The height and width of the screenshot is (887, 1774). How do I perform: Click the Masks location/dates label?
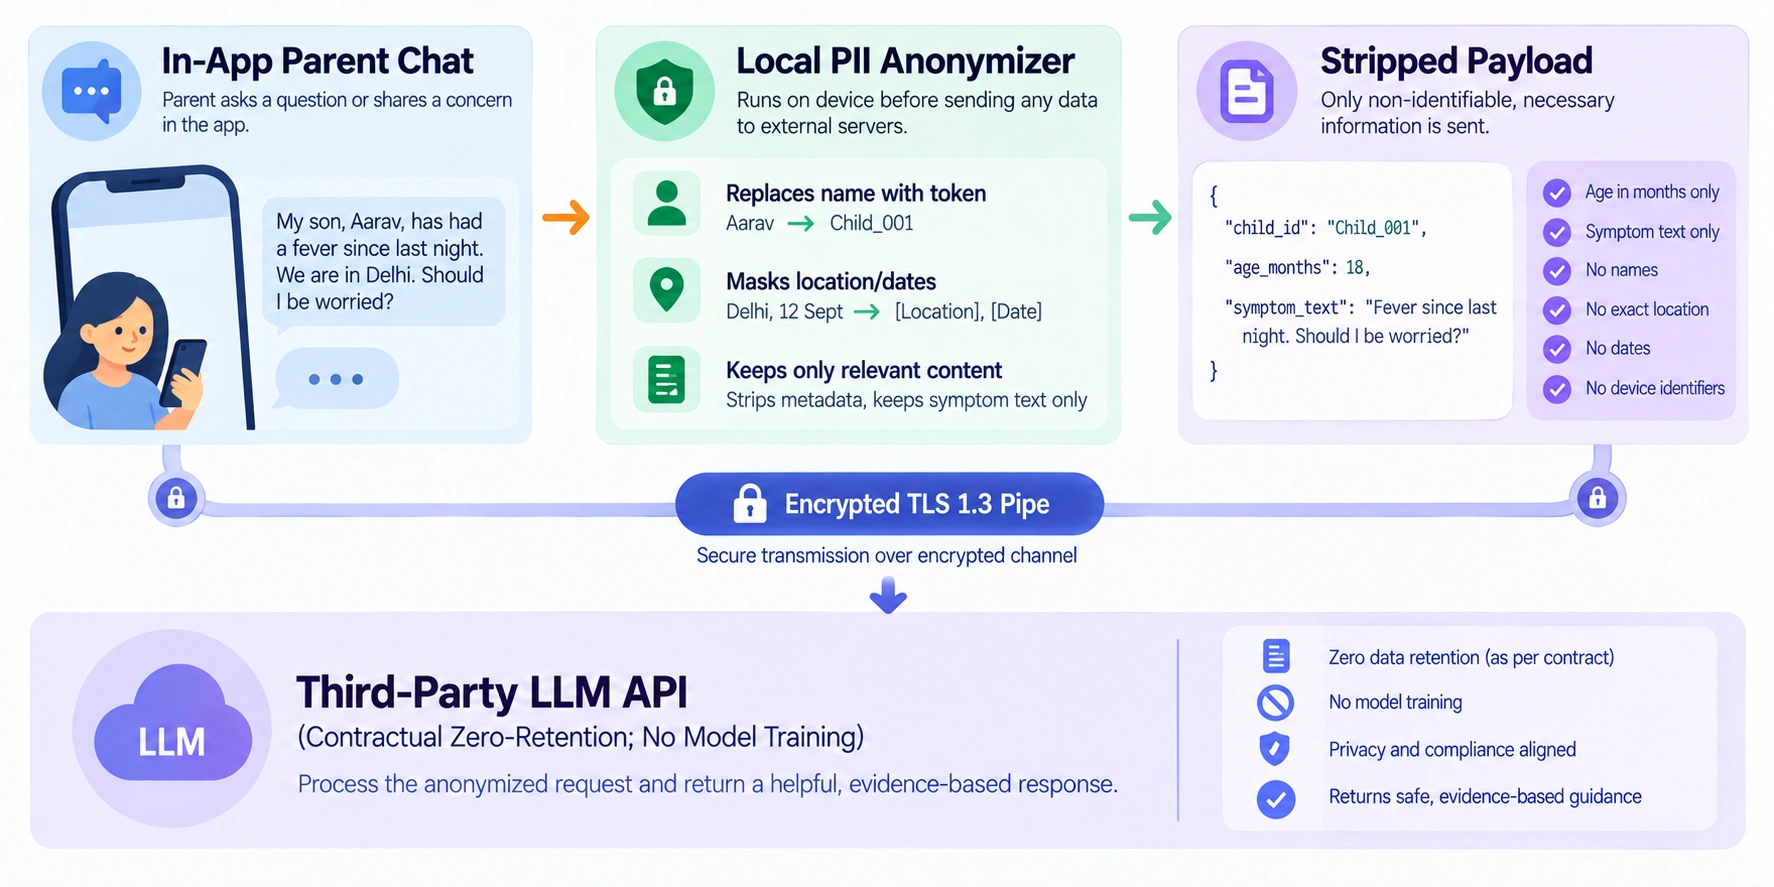(831, 281)
